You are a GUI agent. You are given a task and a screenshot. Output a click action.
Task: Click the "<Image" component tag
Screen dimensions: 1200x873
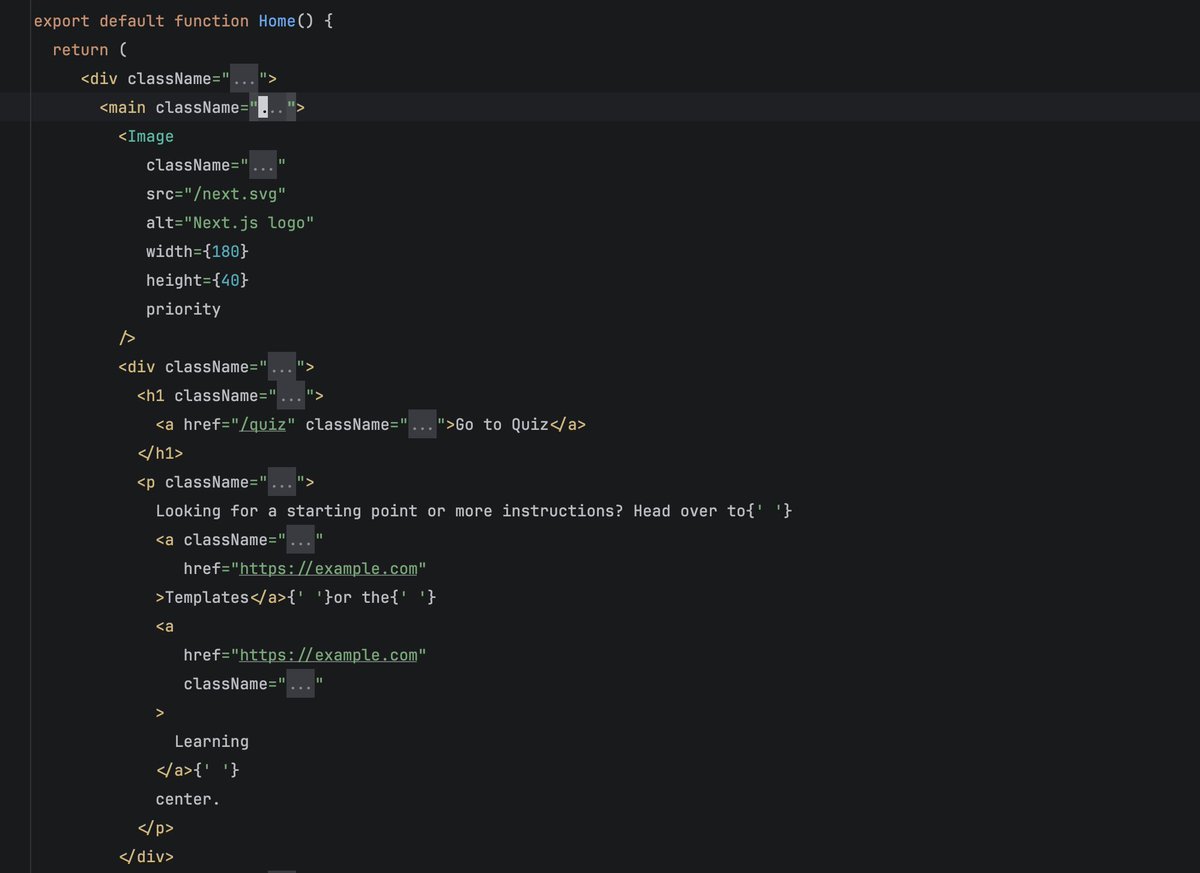point(146,136)
